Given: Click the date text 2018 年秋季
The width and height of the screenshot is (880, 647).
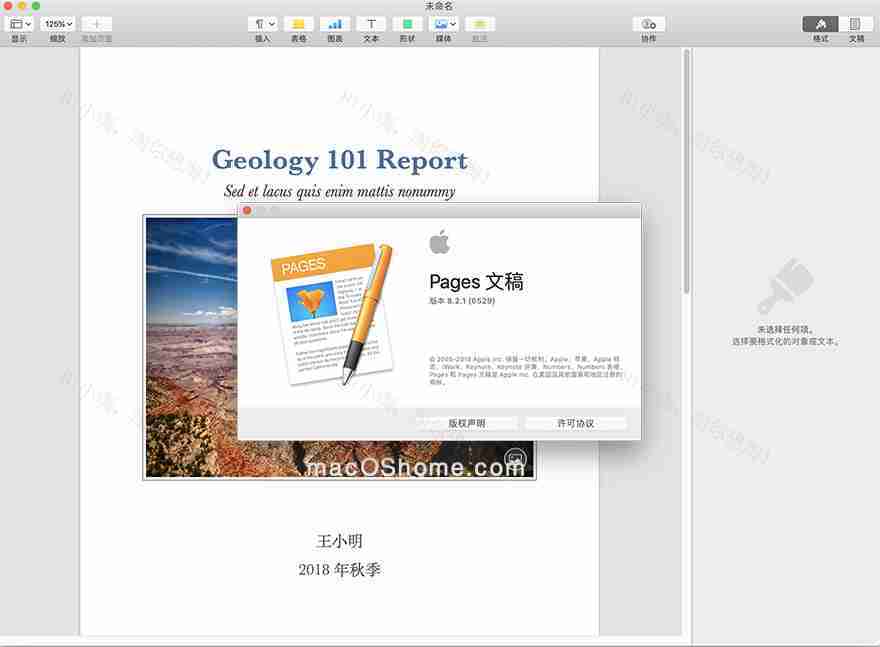Looking at the screenshot, I should click(339, 570).
